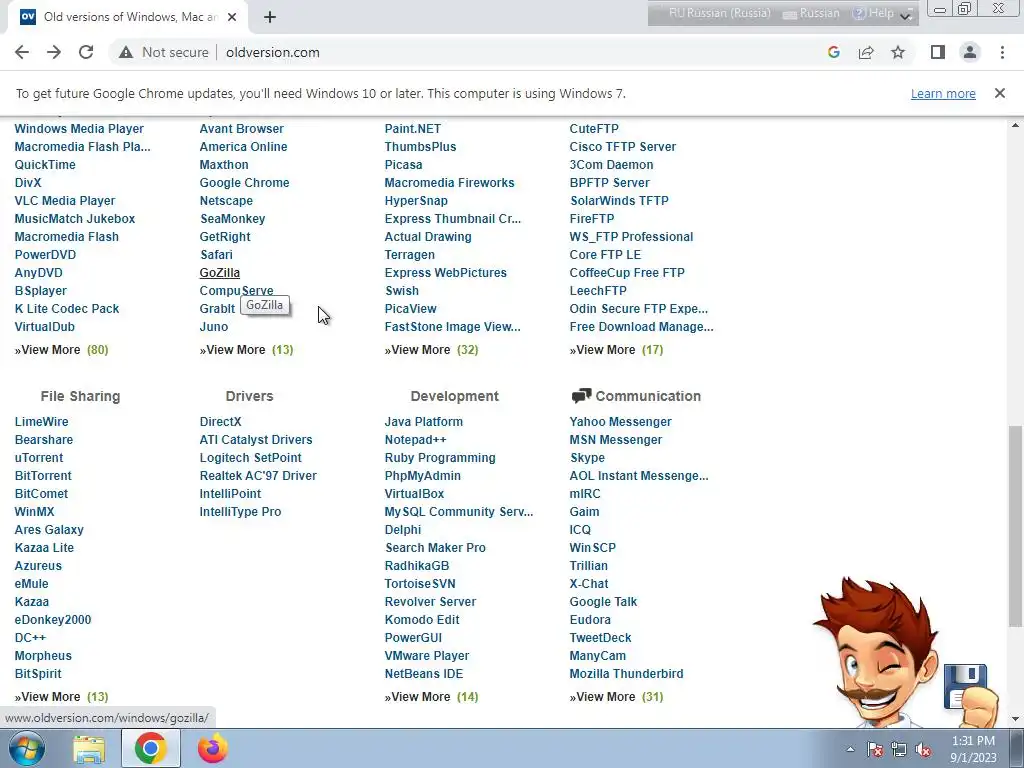Open the Notepad++ link
This screenshot has height=768, width=1024.
(415, 440)
